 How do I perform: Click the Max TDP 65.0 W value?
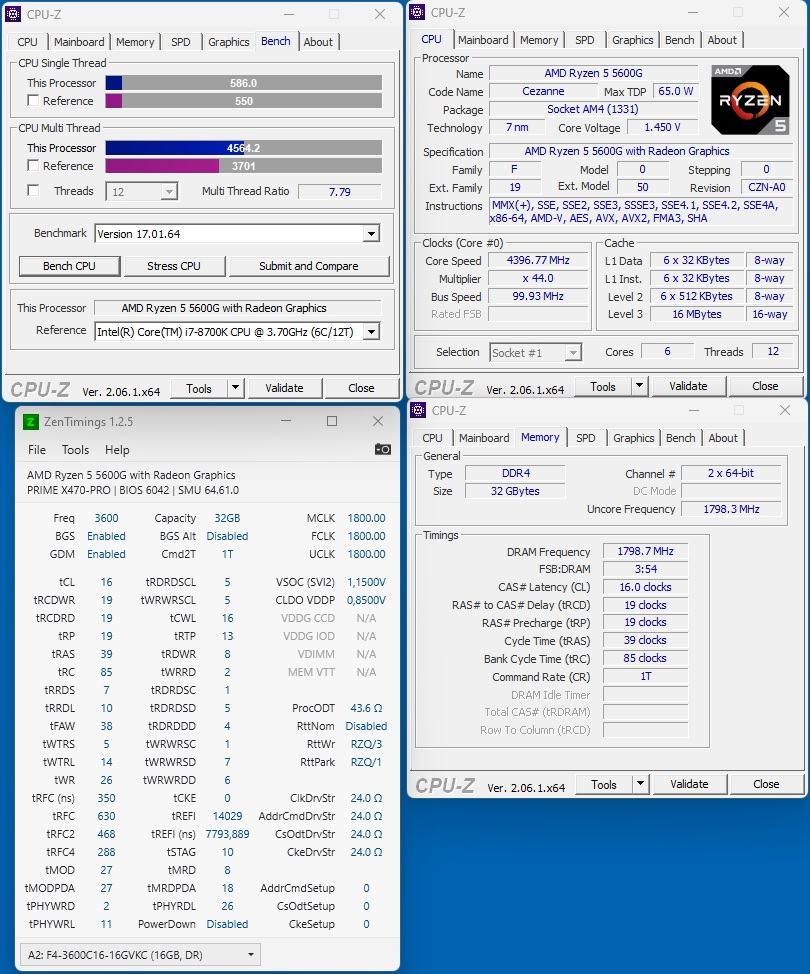pos(675,91)
